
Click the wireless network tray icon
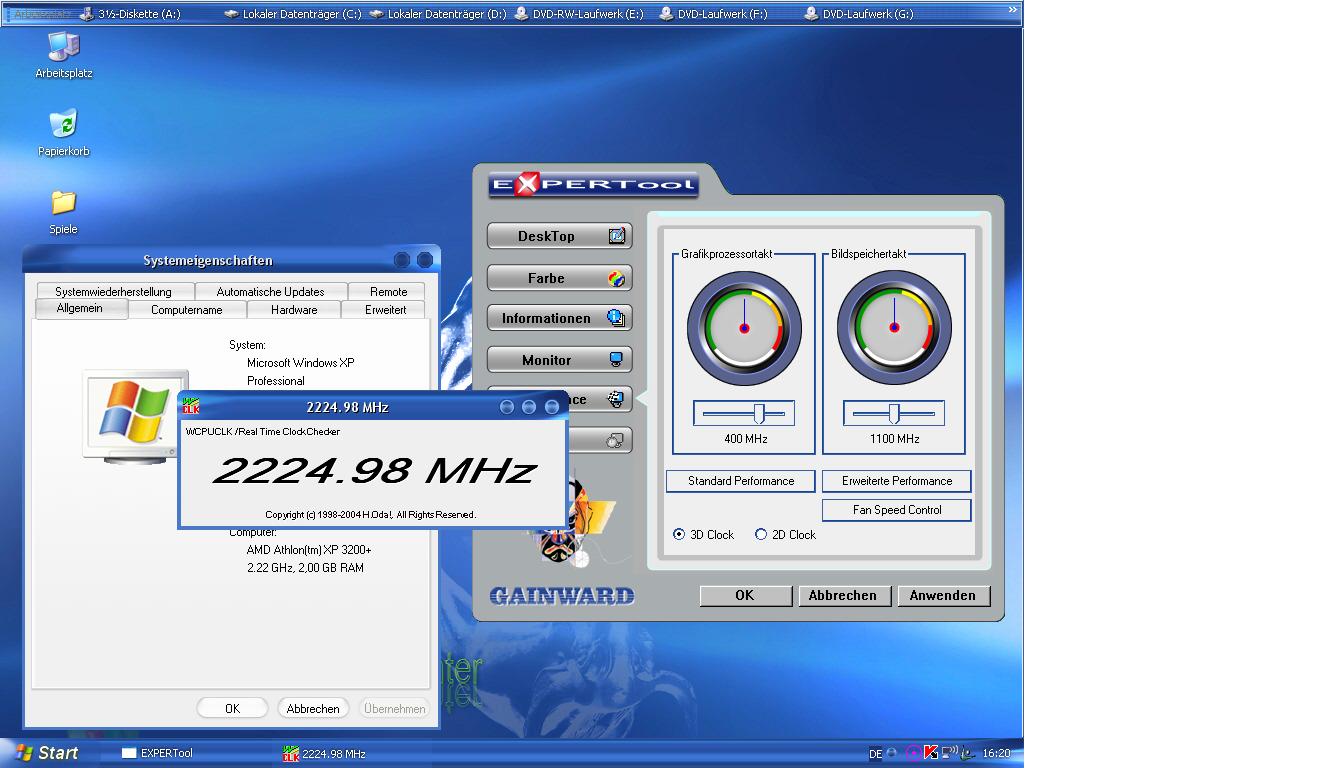tap(950, 753)
